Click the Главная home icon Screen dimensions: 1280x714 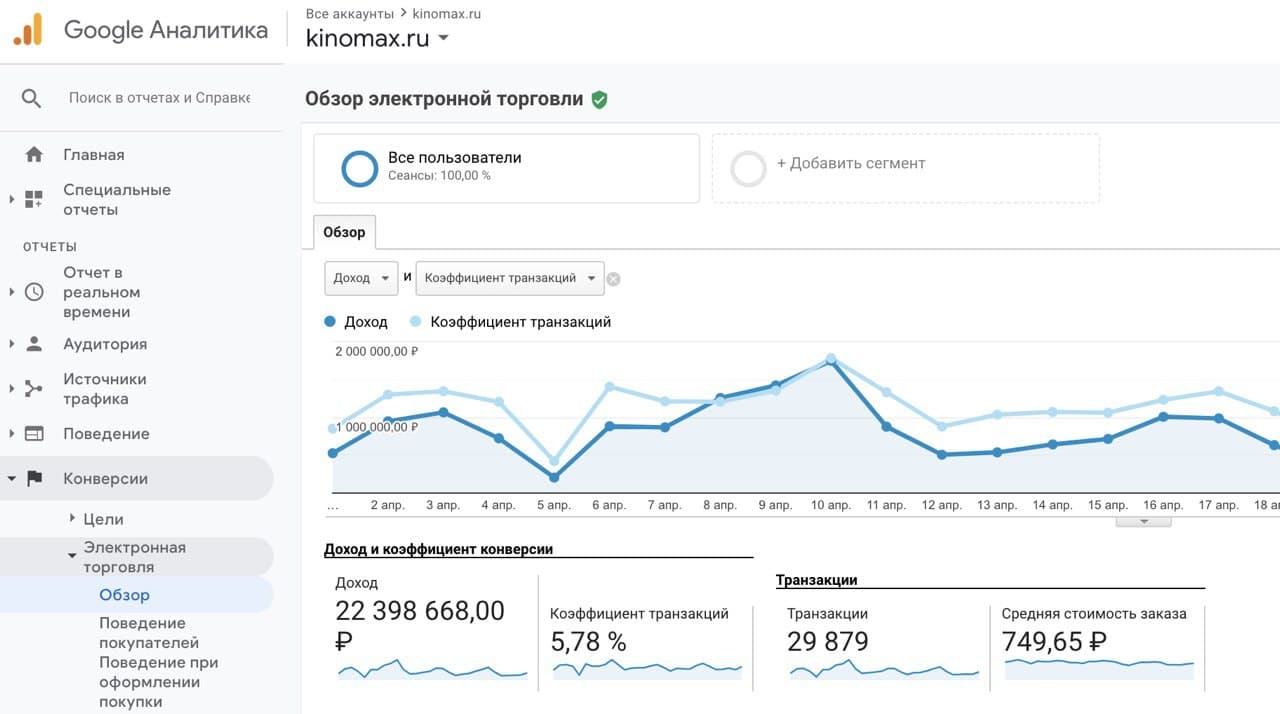click(x=34, y=155)
